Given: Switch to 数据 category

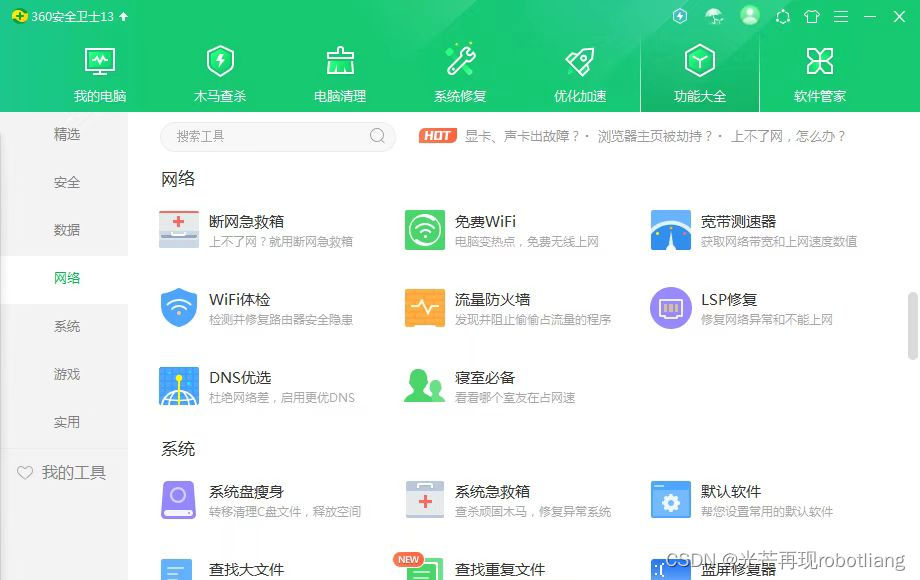Looking at the screenshot, I should [x=66, y=230].
